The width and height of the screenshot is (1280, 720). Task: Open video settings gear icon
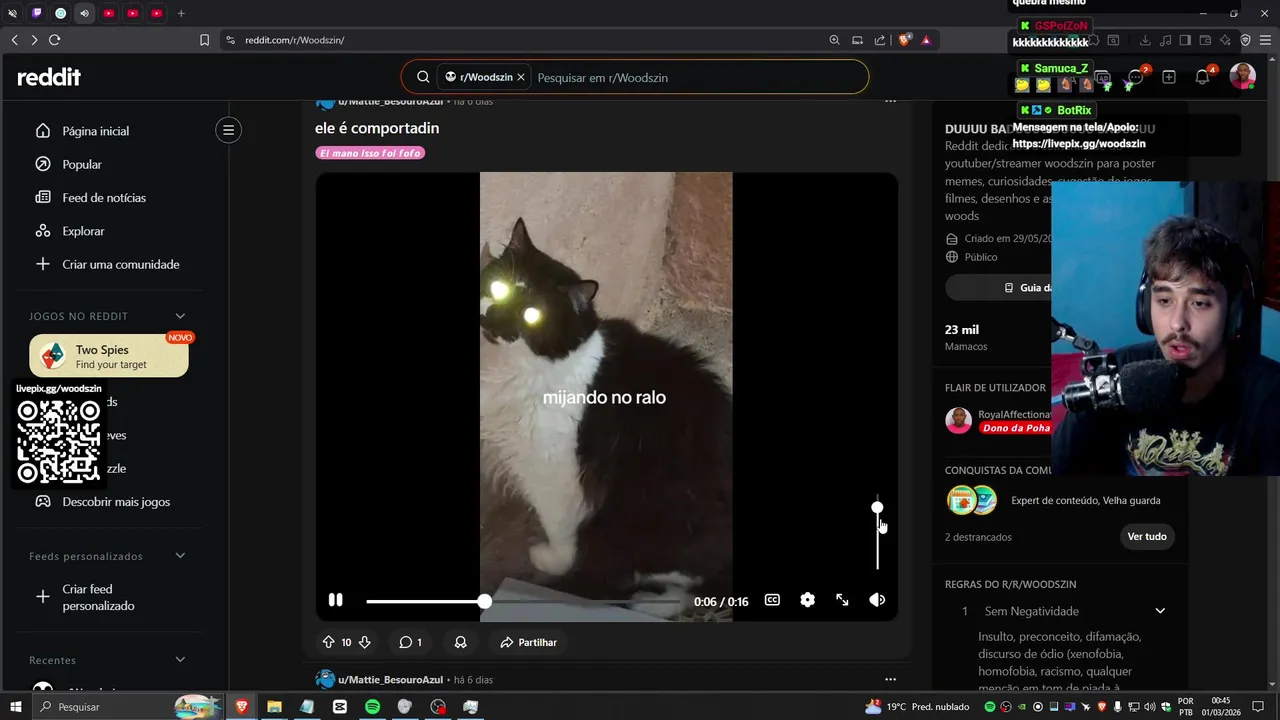coord(807,600)
